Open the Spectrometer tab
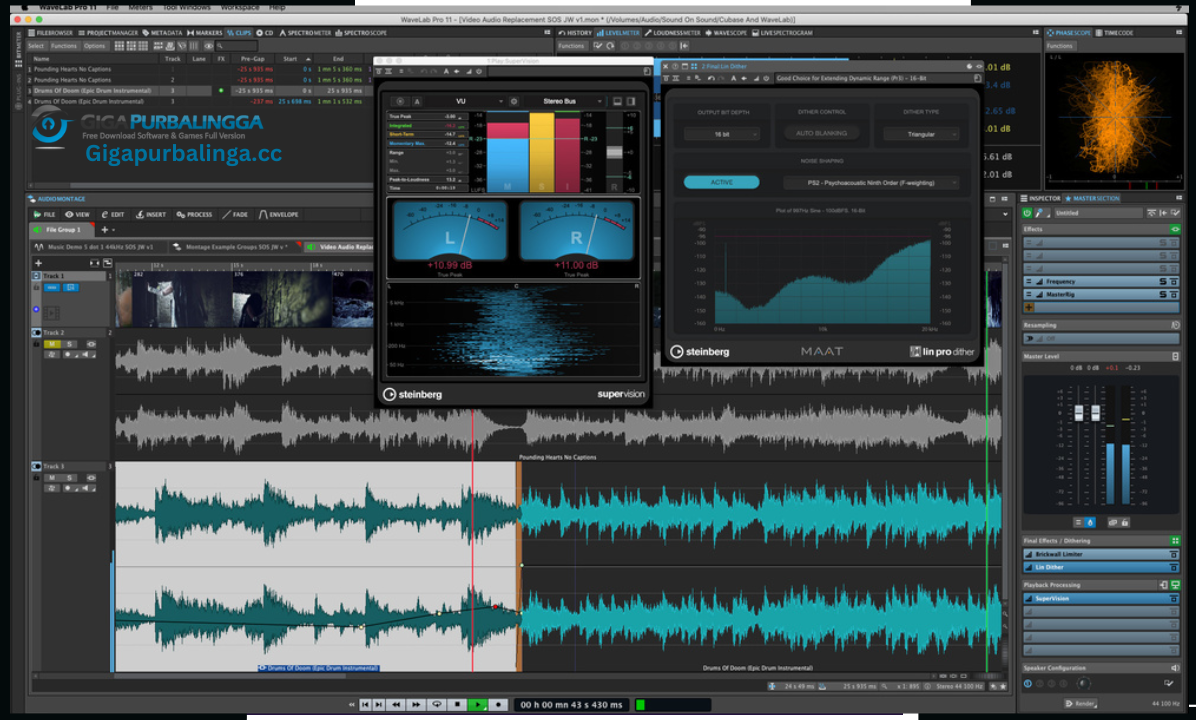 [x=306, y=33]
